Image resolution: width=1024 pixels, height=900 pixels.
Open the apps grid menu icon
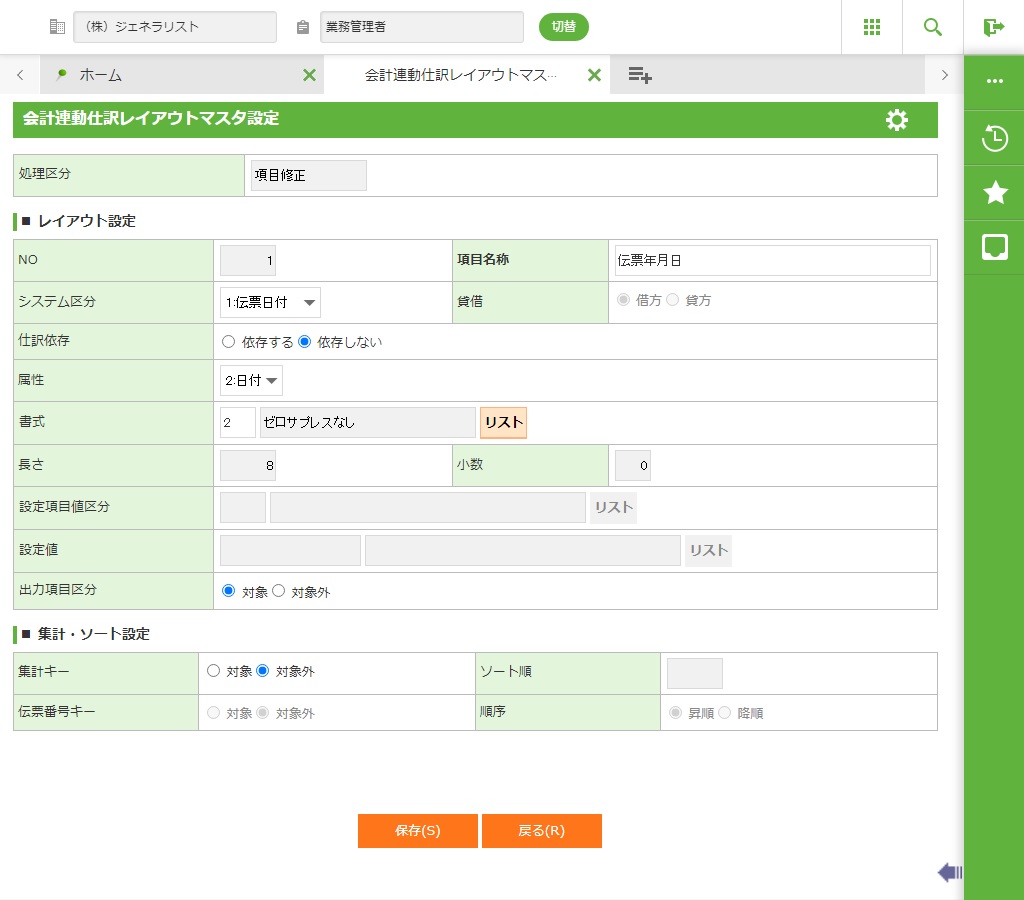pos(872,27)
